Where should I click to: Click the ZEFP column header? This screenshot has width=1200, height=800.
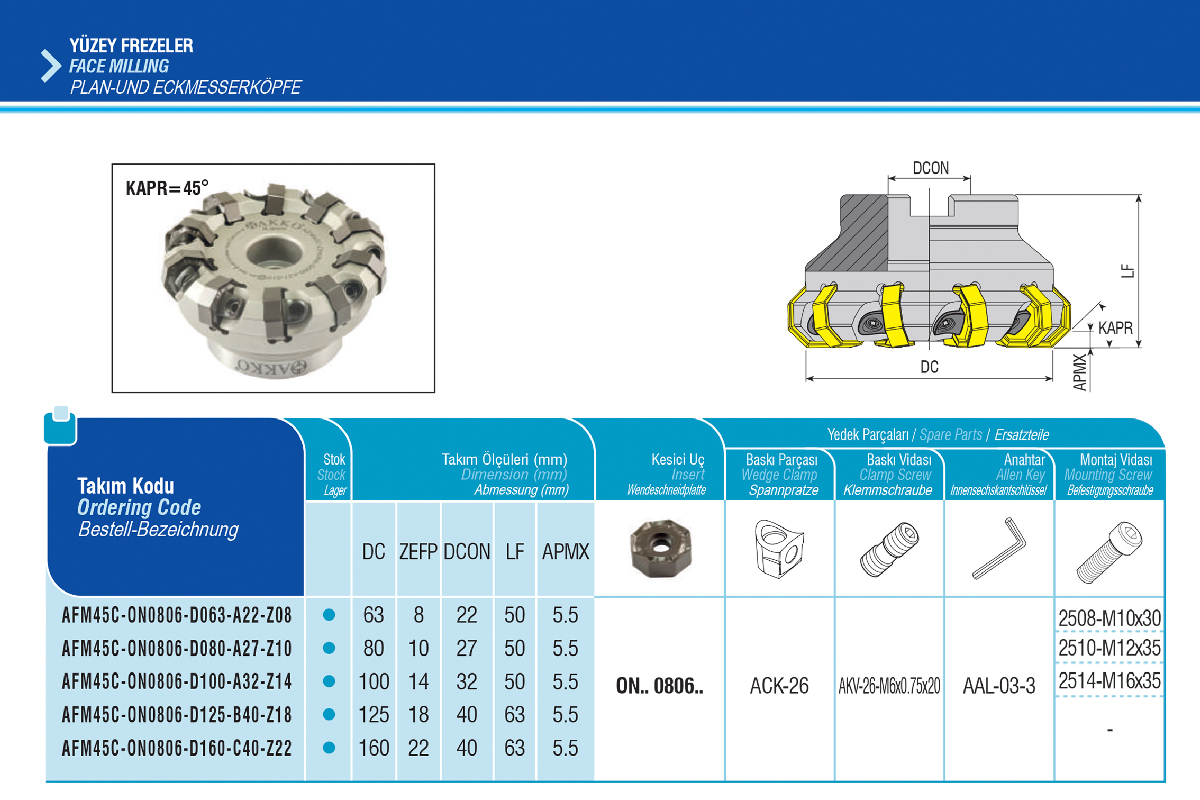click(x=419, y=552)
